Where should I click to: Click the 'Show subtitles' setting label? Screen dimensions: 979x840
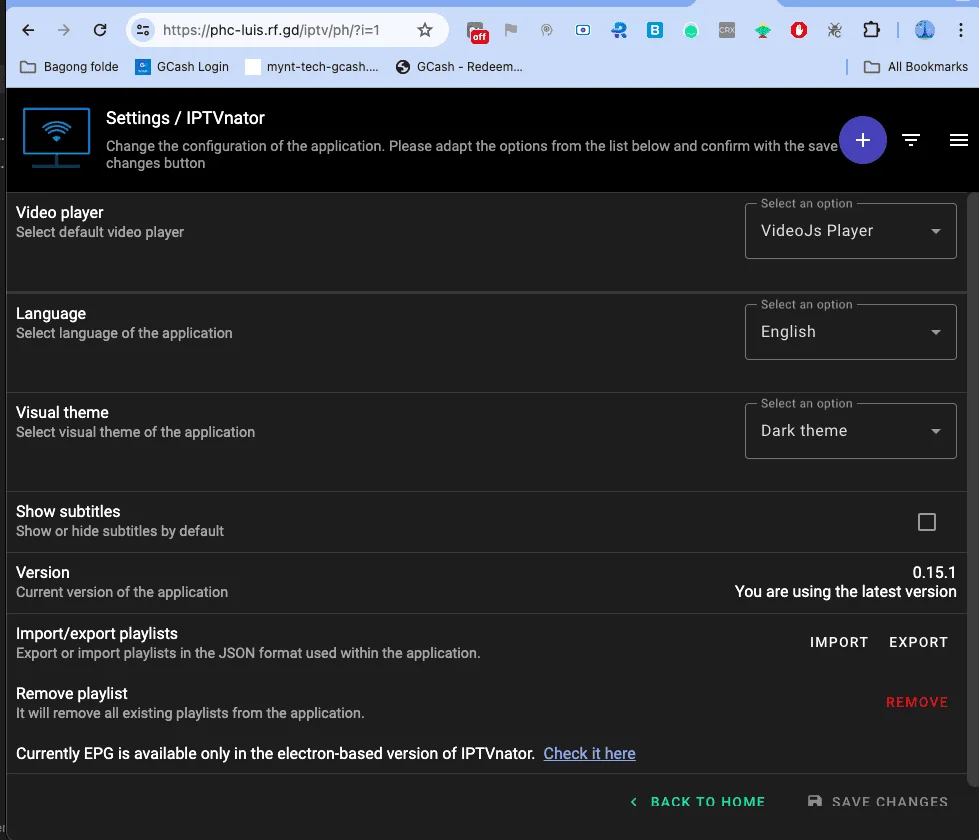point(68,511)
